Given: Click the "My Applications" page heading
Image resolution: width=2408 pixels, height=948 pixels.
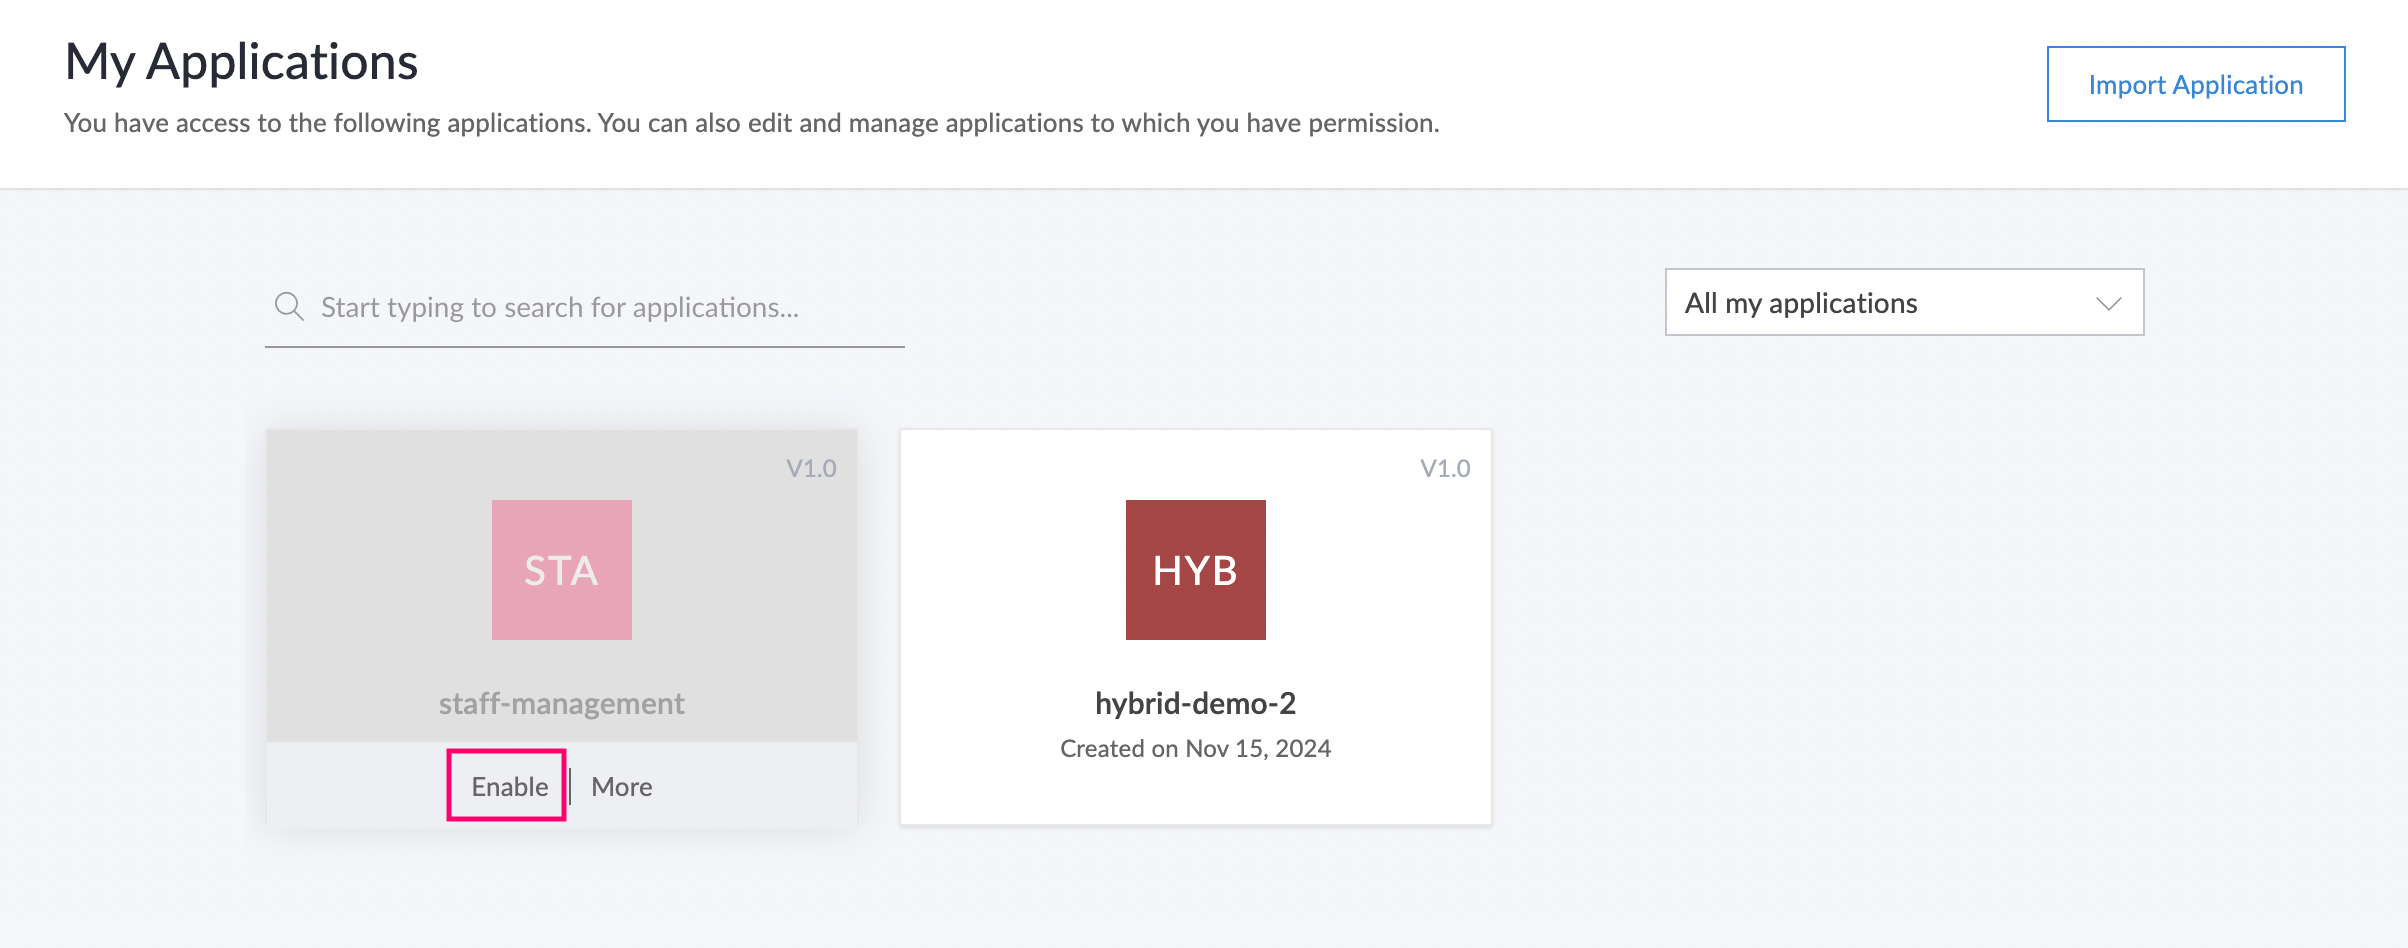Looking at the screenshot, I should click(x=241, y=62).
